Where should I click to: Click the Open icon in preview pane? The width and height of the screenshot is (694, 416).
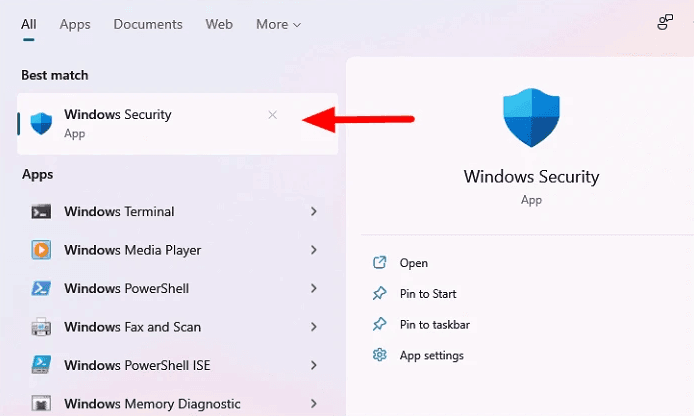[380, 262]
